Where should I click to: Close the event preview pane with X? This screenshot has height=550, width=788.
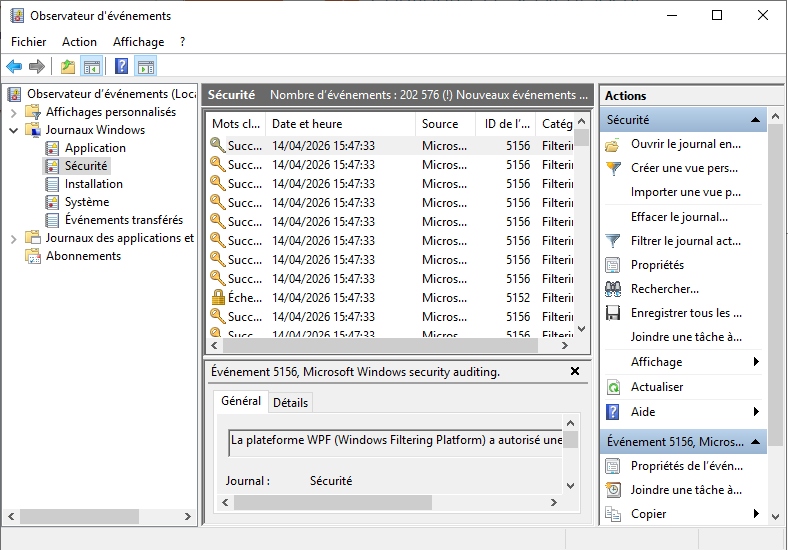[x=575, y=371]
